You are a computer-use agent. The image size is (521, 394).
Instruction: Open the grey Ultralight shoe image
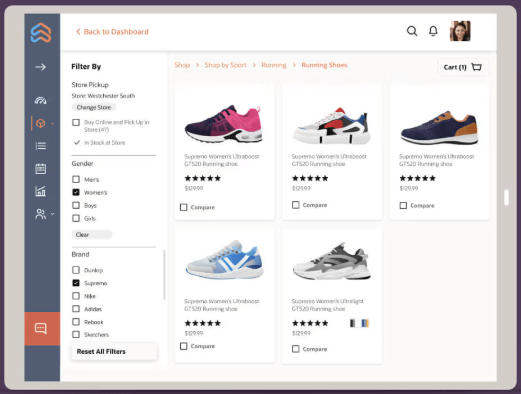(332, 261)
